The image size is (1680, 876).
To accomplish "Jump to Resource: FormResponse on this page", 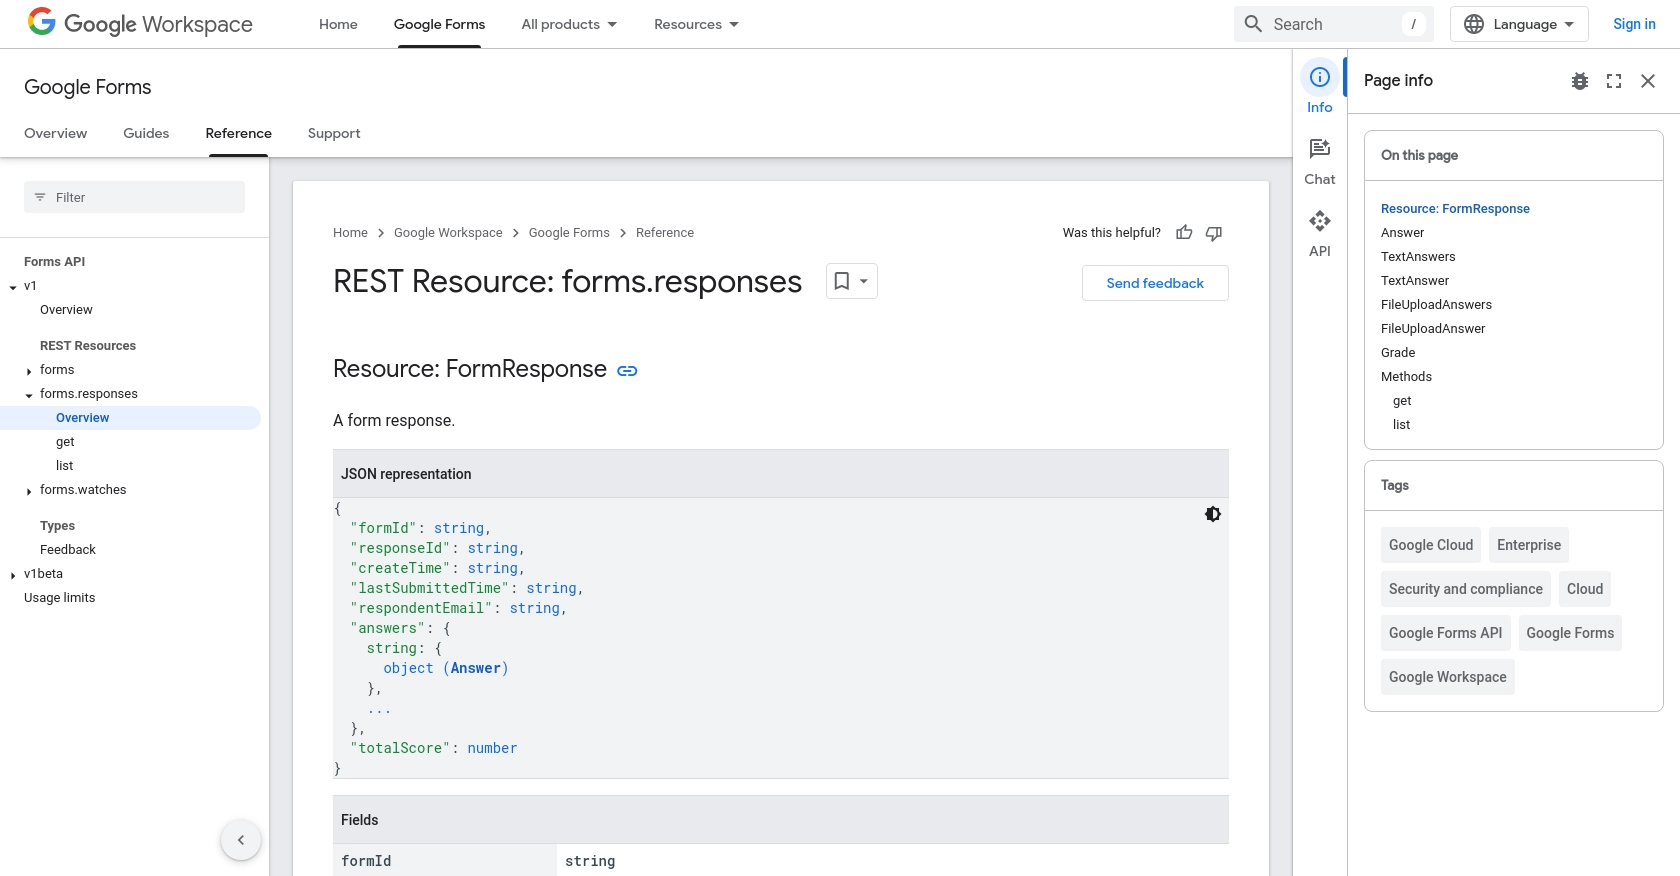I will (1455, 209).
